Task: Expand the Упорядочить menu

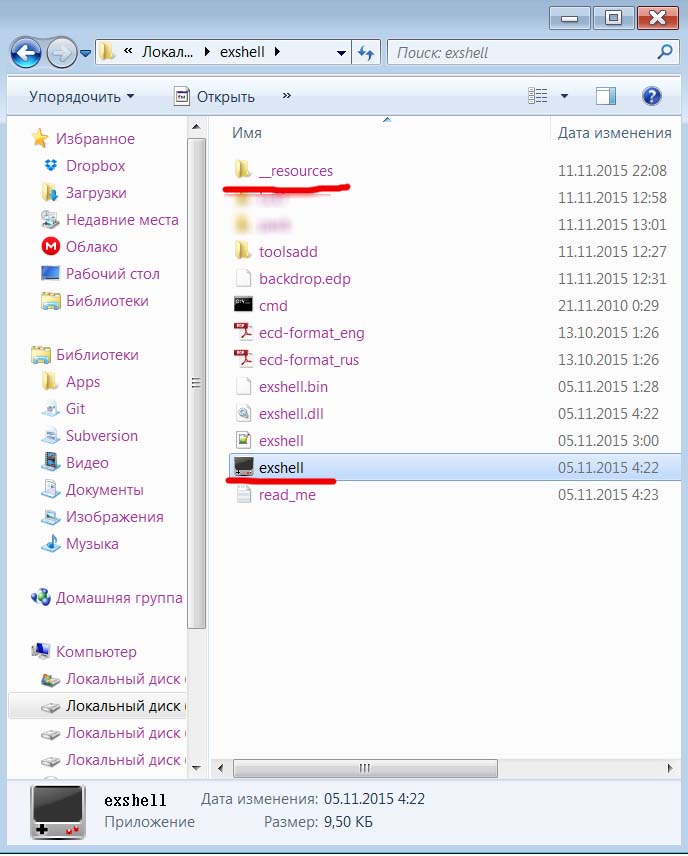Action: pyautogui.click(x=81, y=97)
